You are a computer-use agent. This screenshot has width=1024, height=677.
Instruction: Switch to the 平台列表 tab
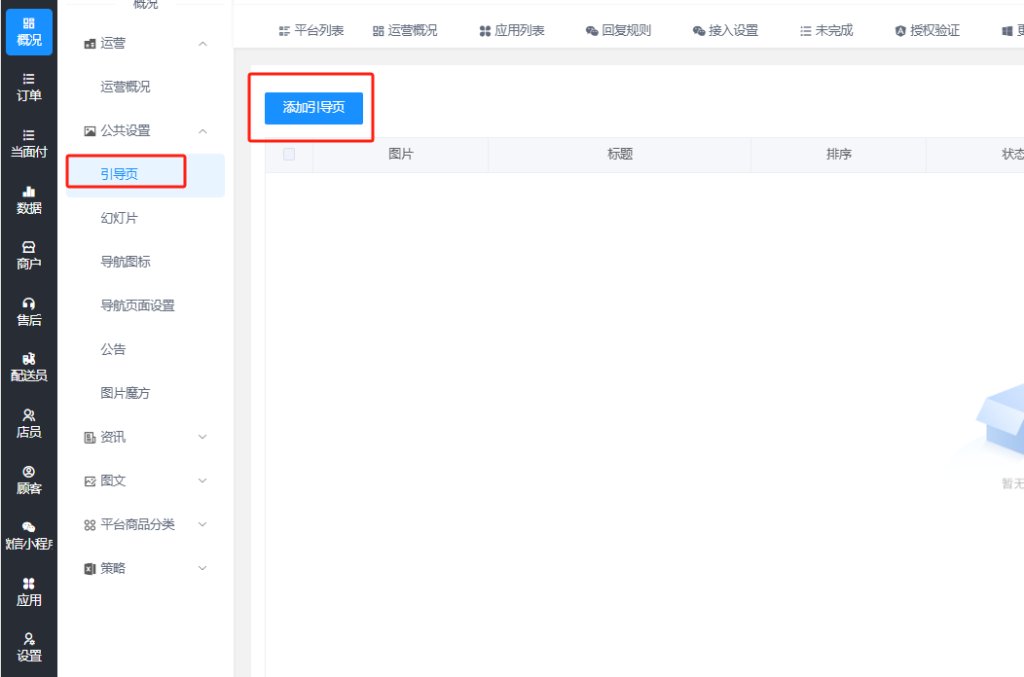pos(311,31)
